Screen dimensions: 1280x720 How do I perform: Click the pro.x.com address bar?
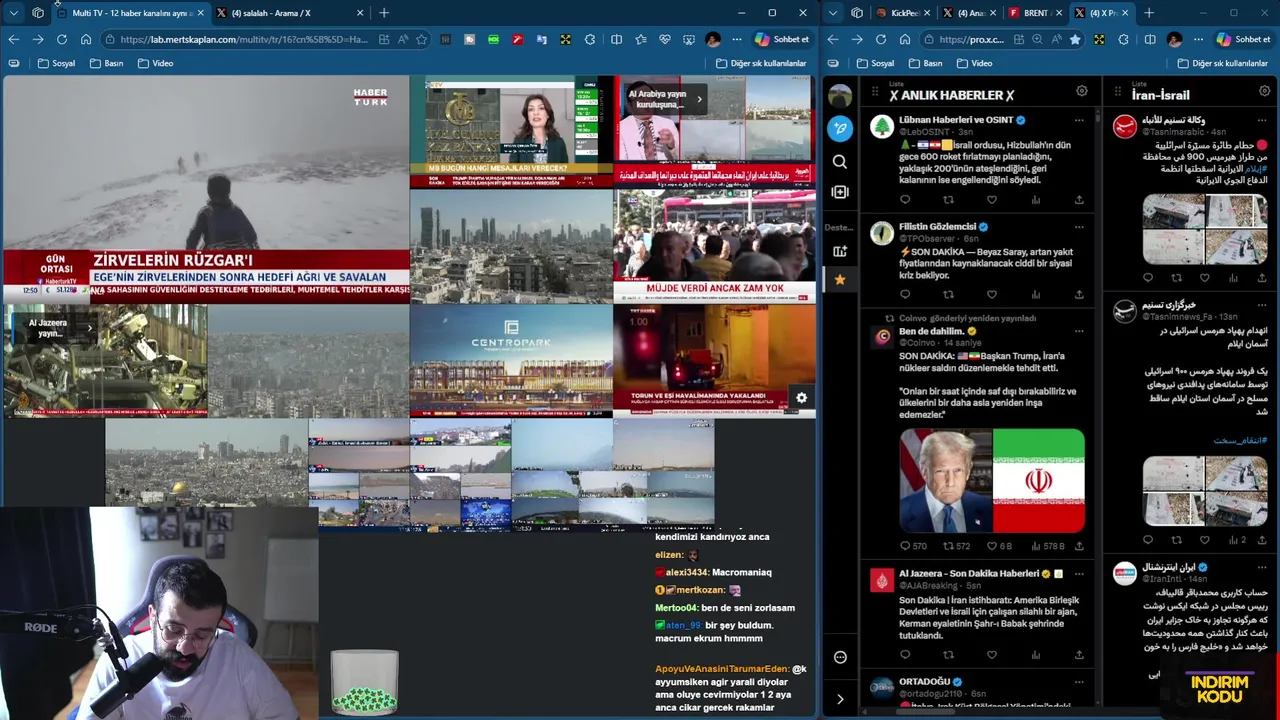pos(971,40)
